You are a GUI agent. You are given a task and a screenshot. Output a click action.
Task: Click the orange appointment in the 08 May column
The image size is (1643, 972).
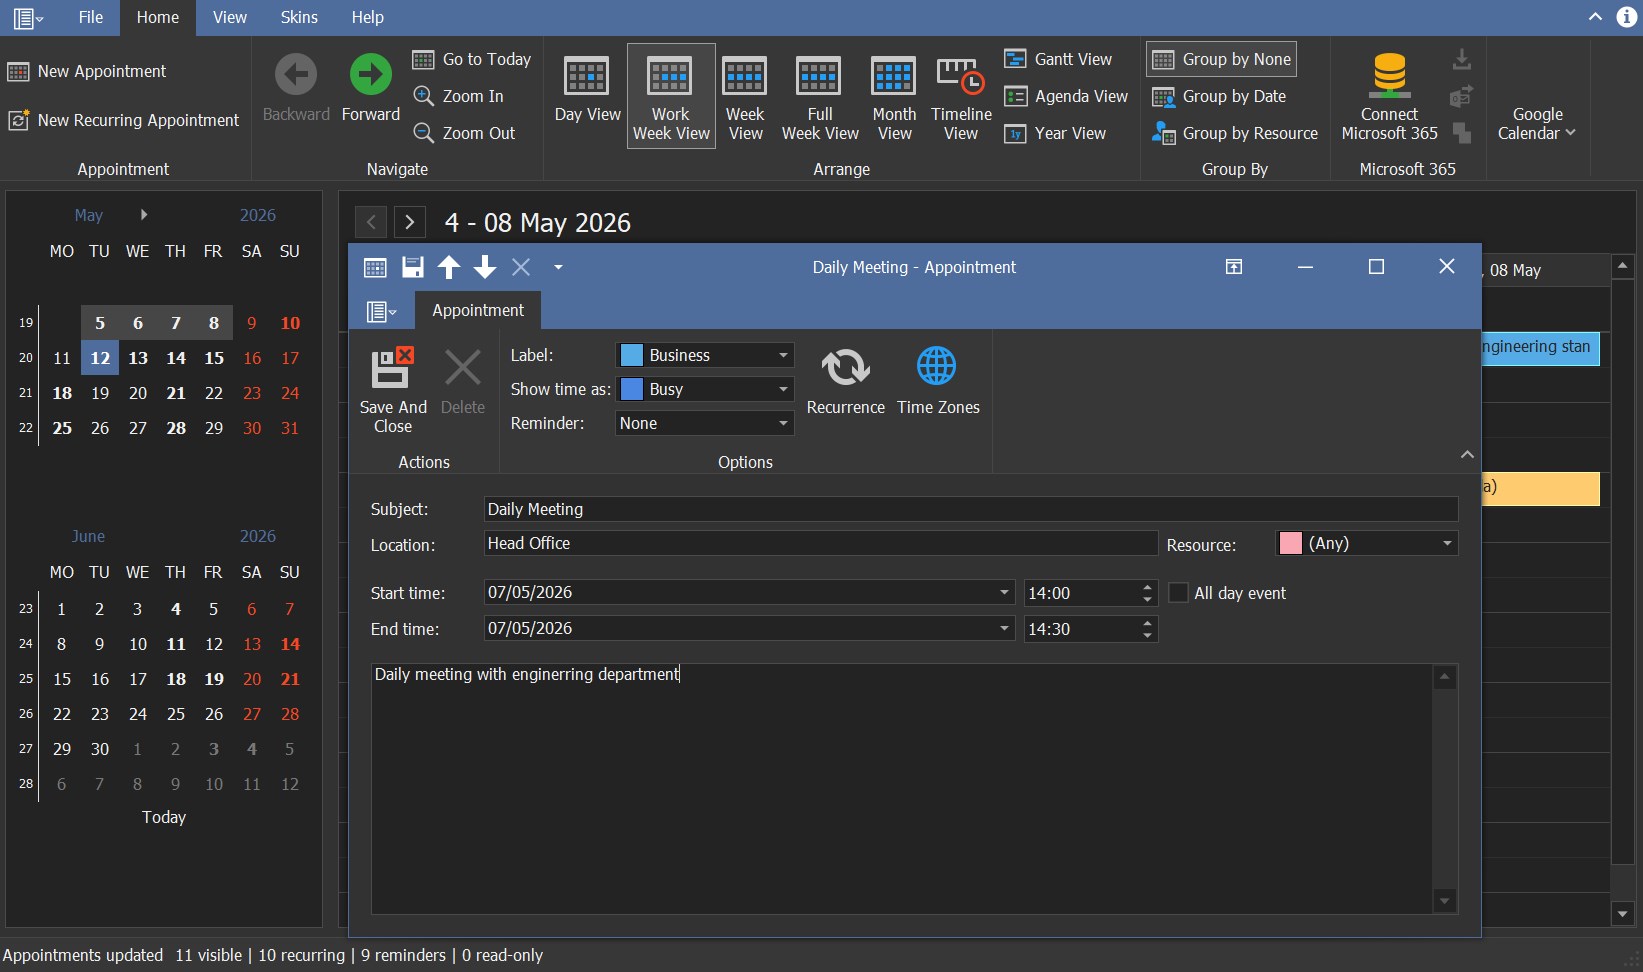pyautogui.click(x=1540, y=489)
